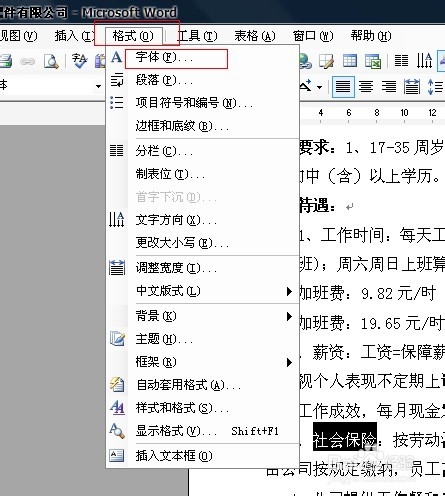
Task: Choose 制表位 from the Format menu
Action: (202, 174)
